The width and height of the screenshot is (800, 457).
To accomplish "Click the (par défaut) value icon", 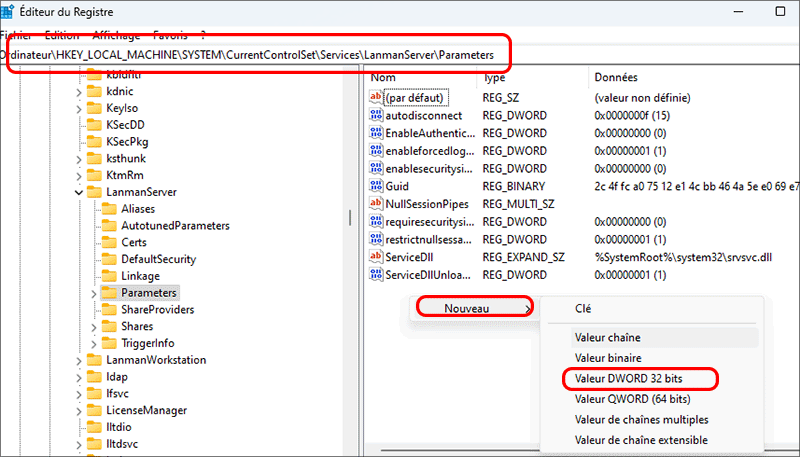I will 377,98.
